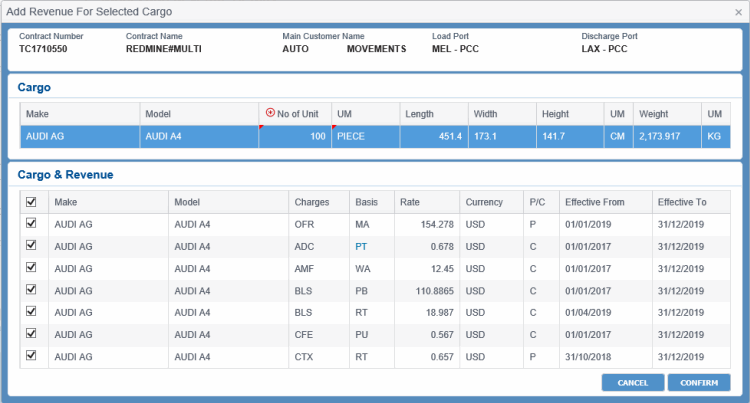This screenshot has width=750, height=403.
Task: Click the Weight column header in Cargo table
Action: point(654,114)
